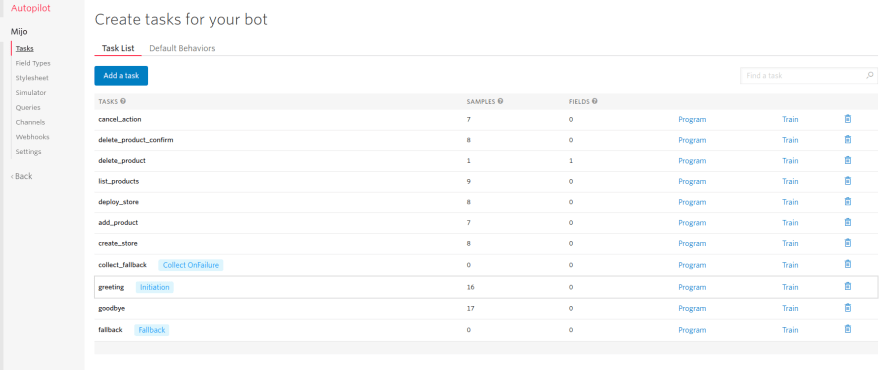Open the TASKS column help icon
This screenshot has width=880, height=370.
pos(123,102)
